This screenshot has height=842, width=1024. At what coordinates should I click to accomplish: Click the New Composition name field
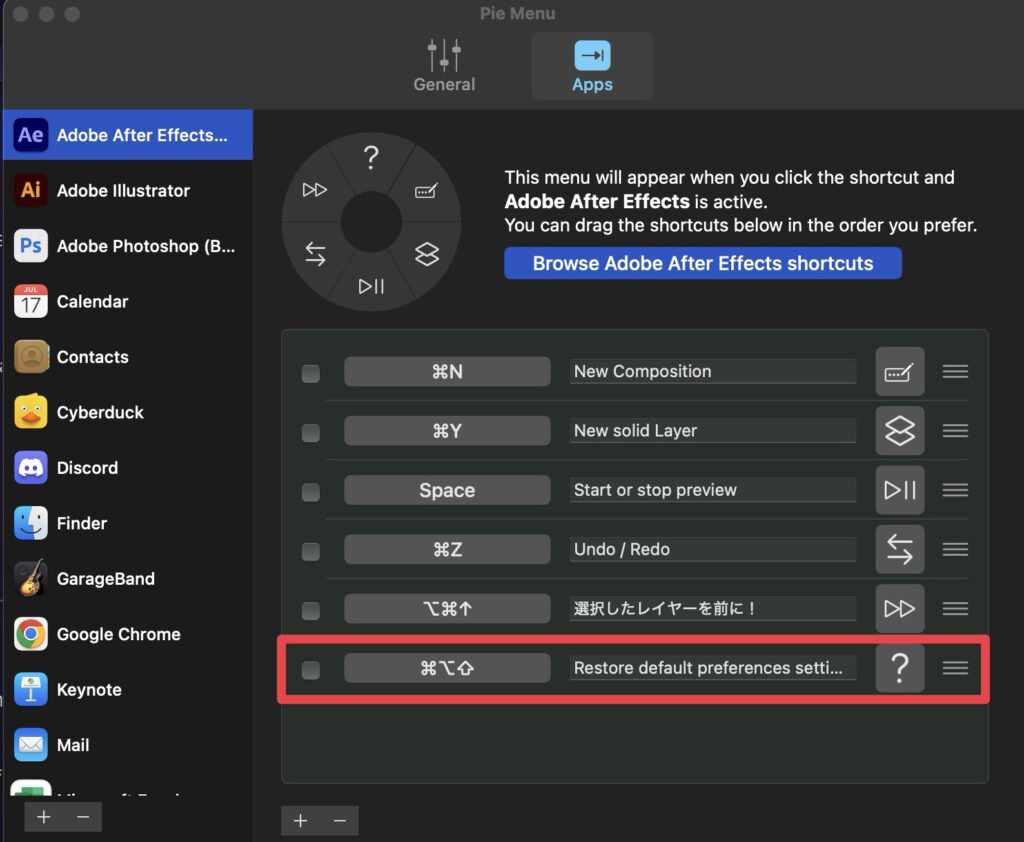[712, 371]
